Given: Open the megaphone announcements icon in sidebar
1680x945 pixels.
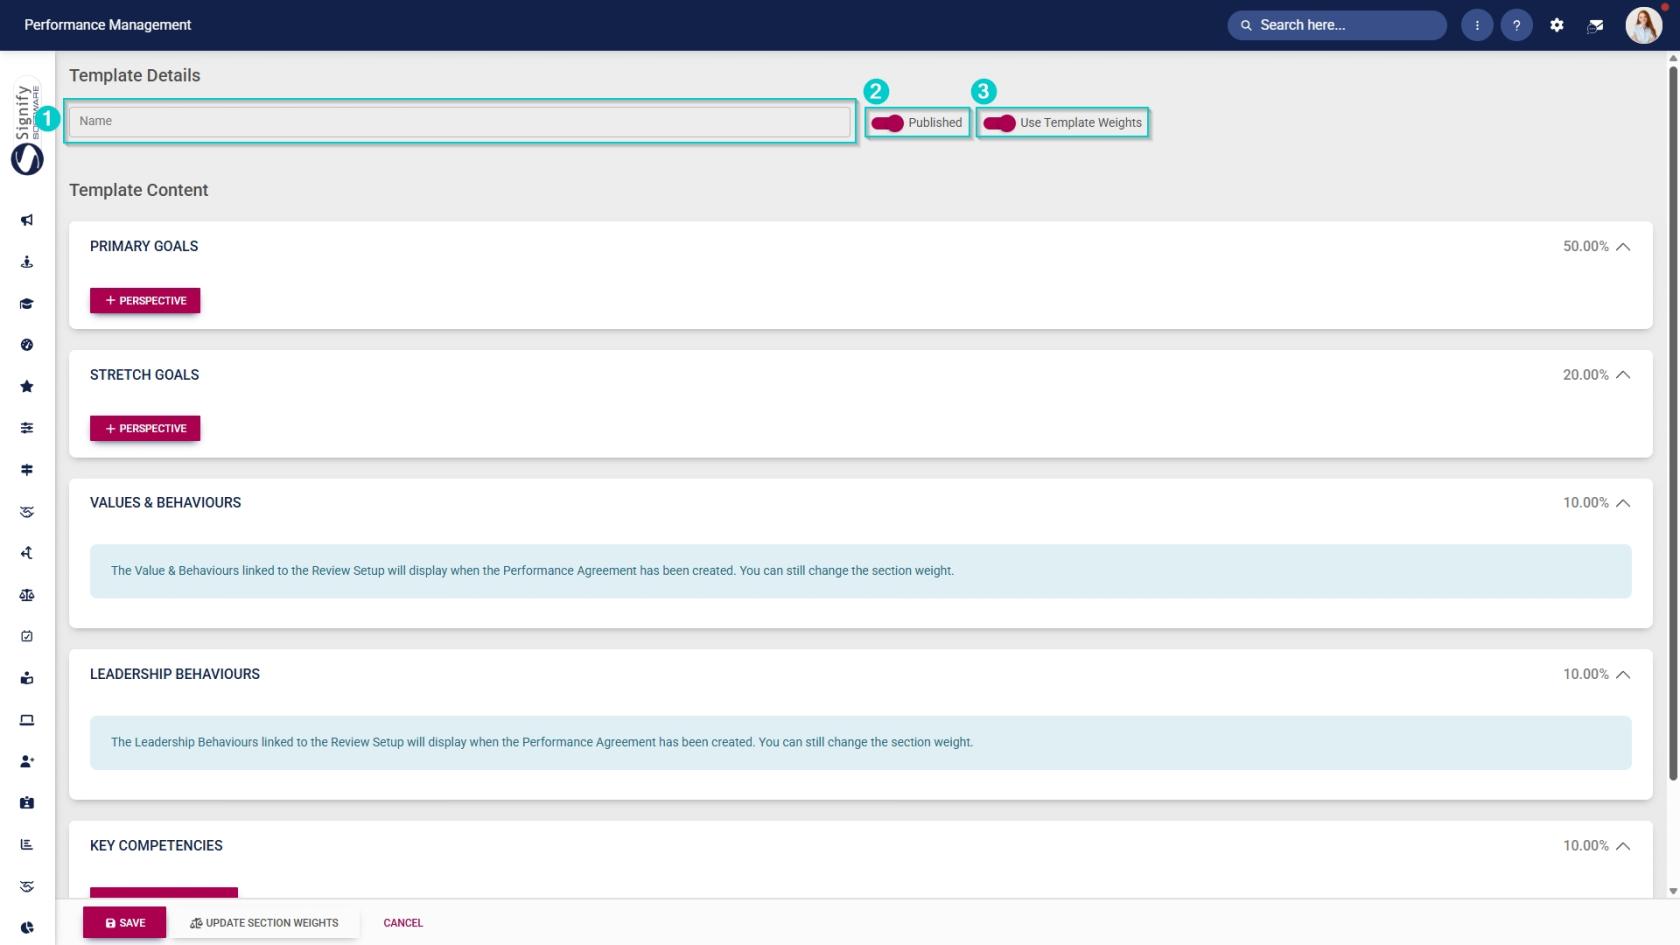Looking at the screenshot, I should (x=27, y=220).
